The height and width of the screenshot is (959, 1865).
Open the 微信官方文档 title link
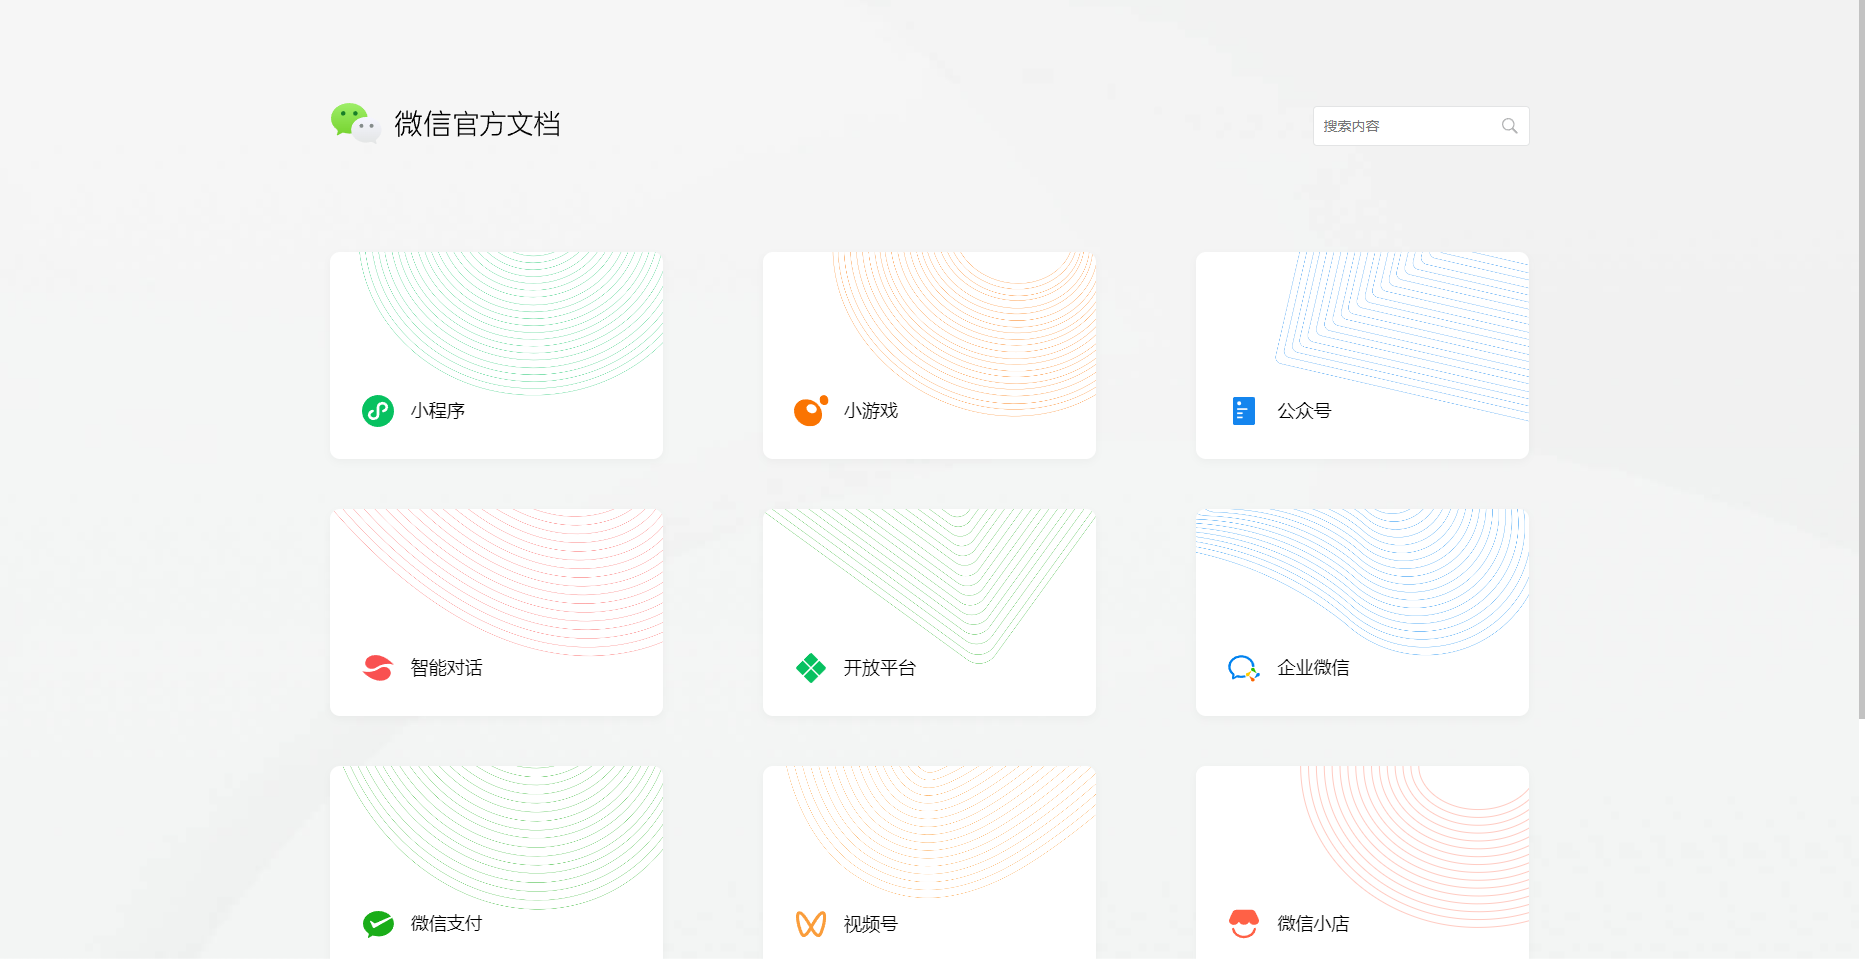(x=477, y=124)
